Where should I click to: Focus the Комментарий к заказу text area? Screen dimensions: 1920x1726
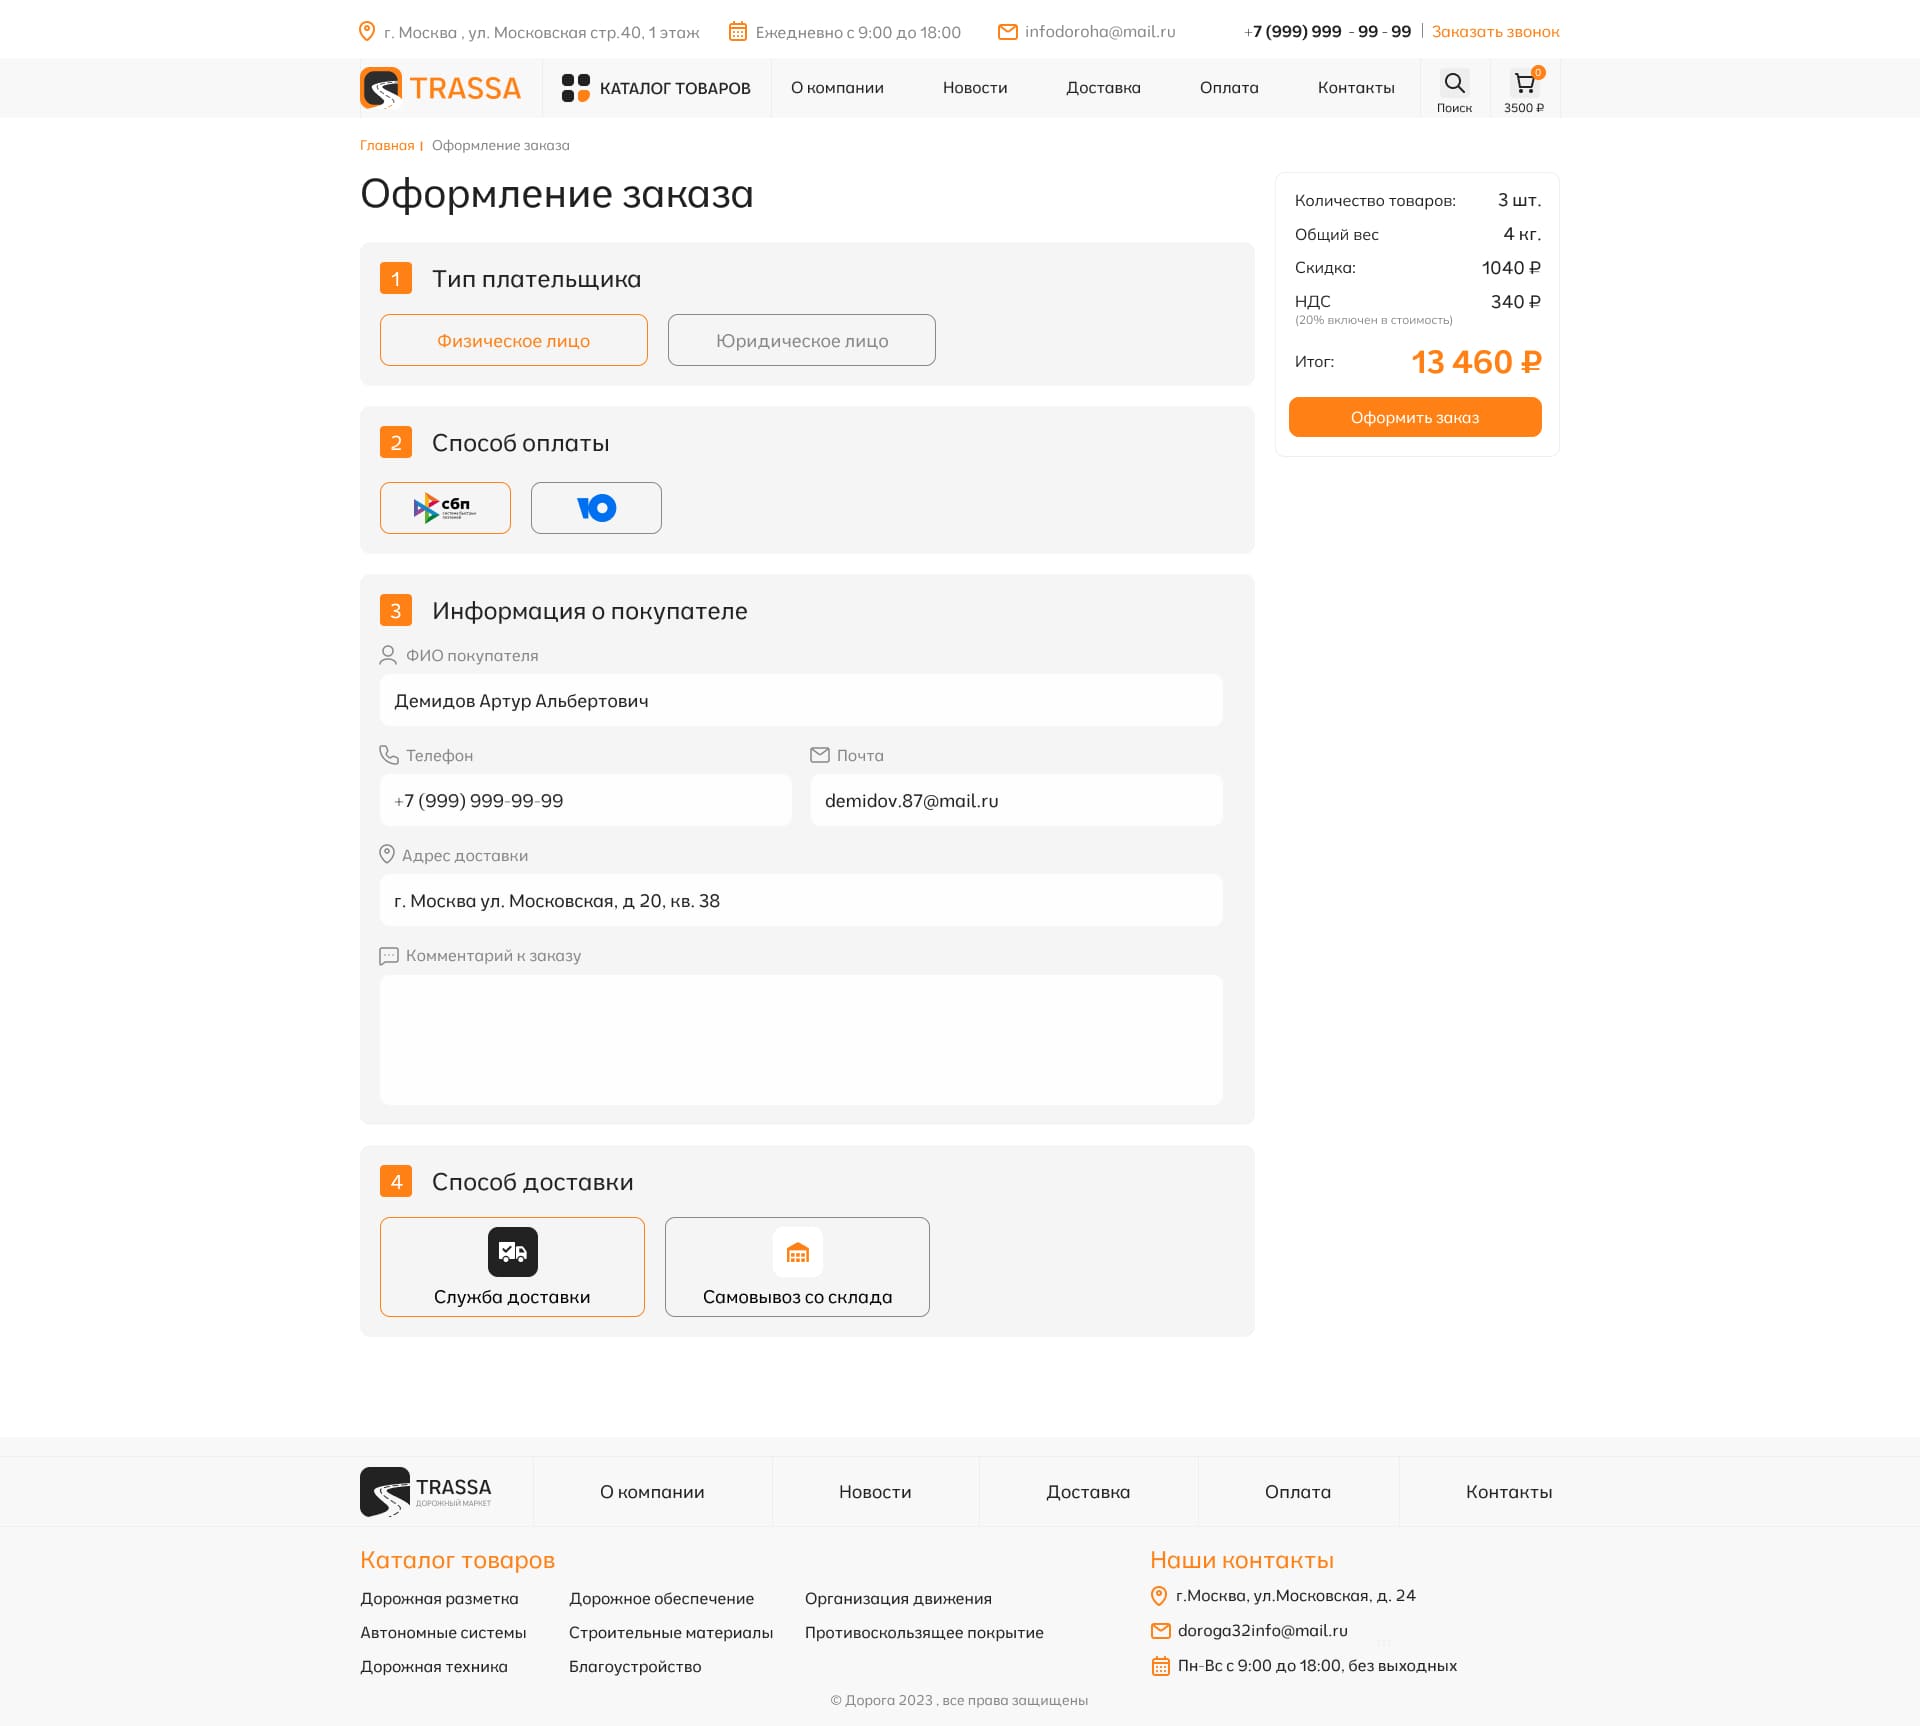[800, 1040]
